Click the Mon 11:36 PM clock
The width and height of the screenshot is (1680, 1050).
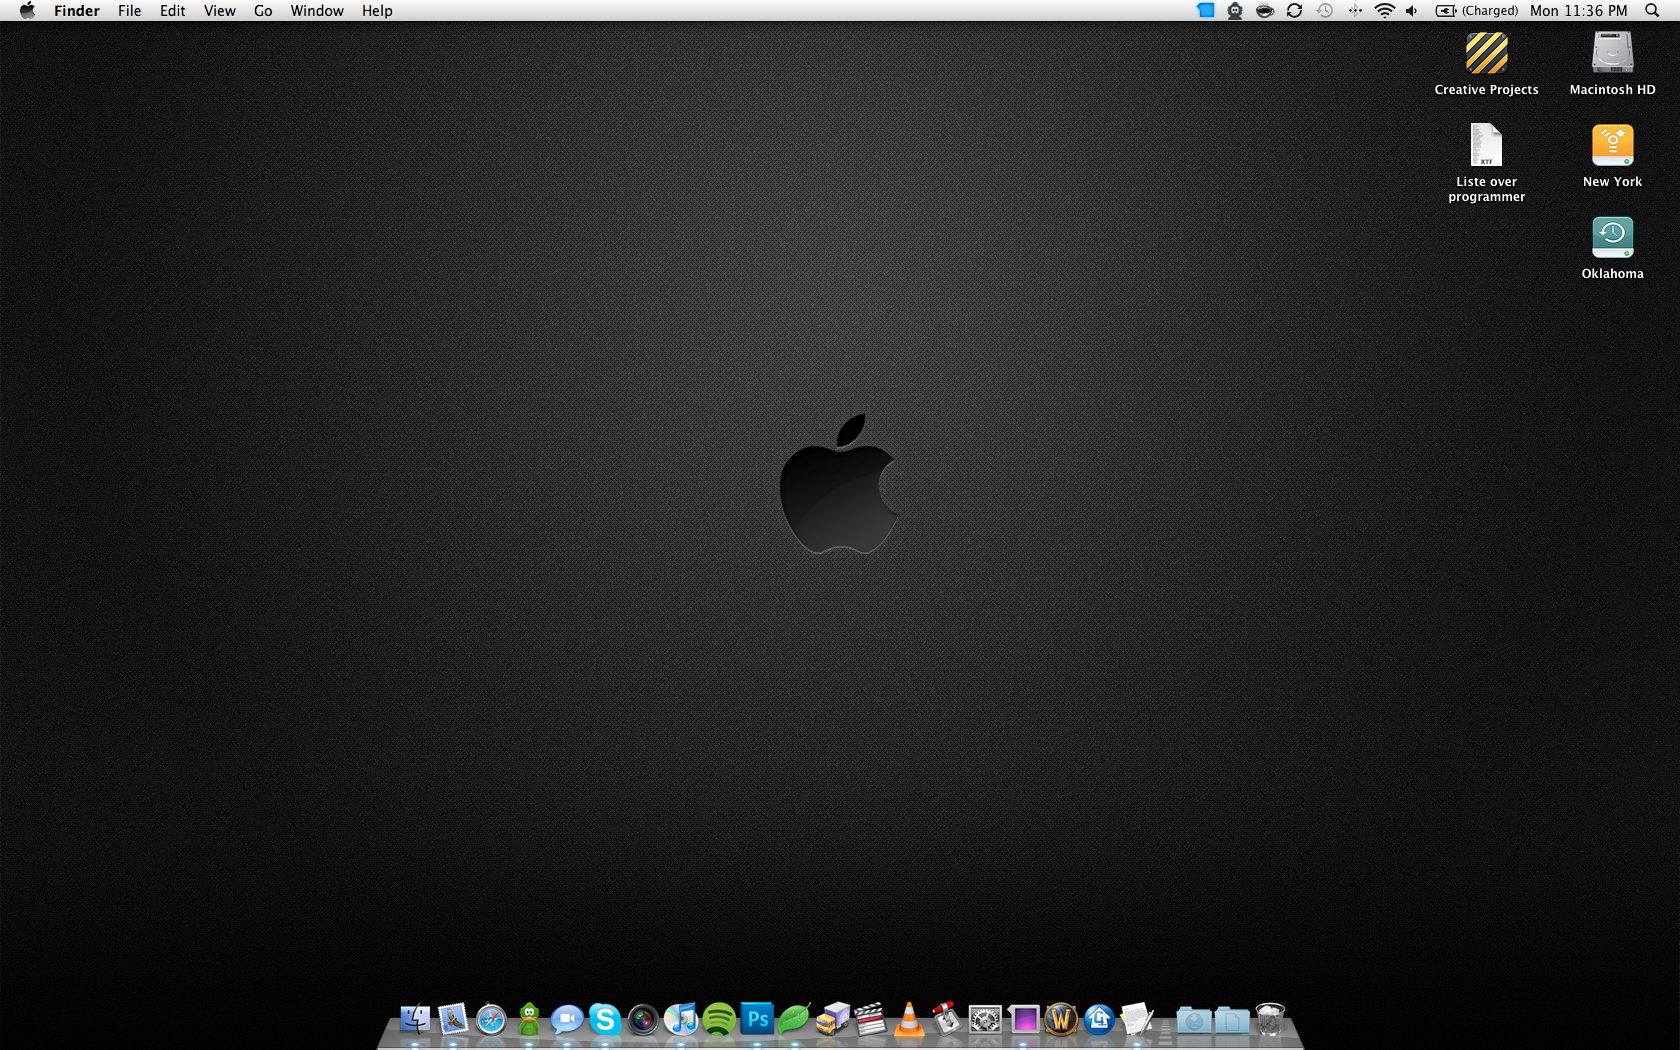[x=1578, y=10]
